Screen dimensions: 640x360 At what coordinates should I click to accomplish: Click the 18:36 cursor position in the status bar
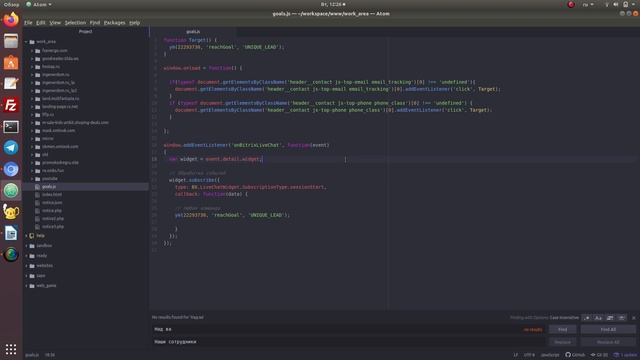50,355
